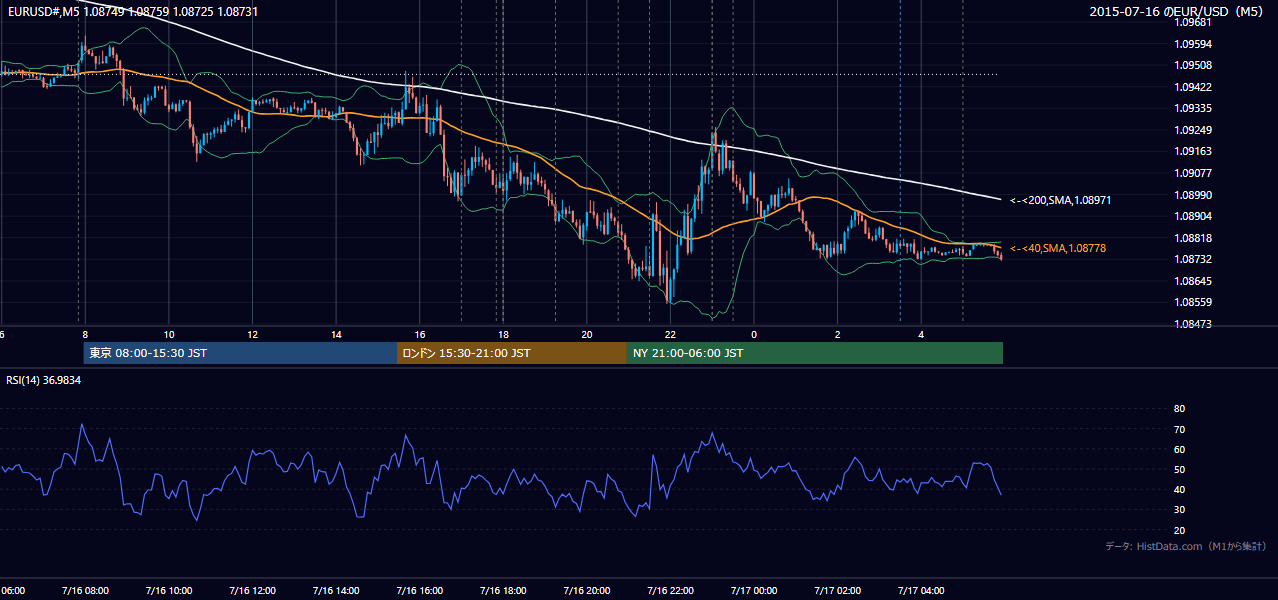The image size is (1278, 600).
Task: Click the 1.08559 price axis label
Action: point(1193,302)
